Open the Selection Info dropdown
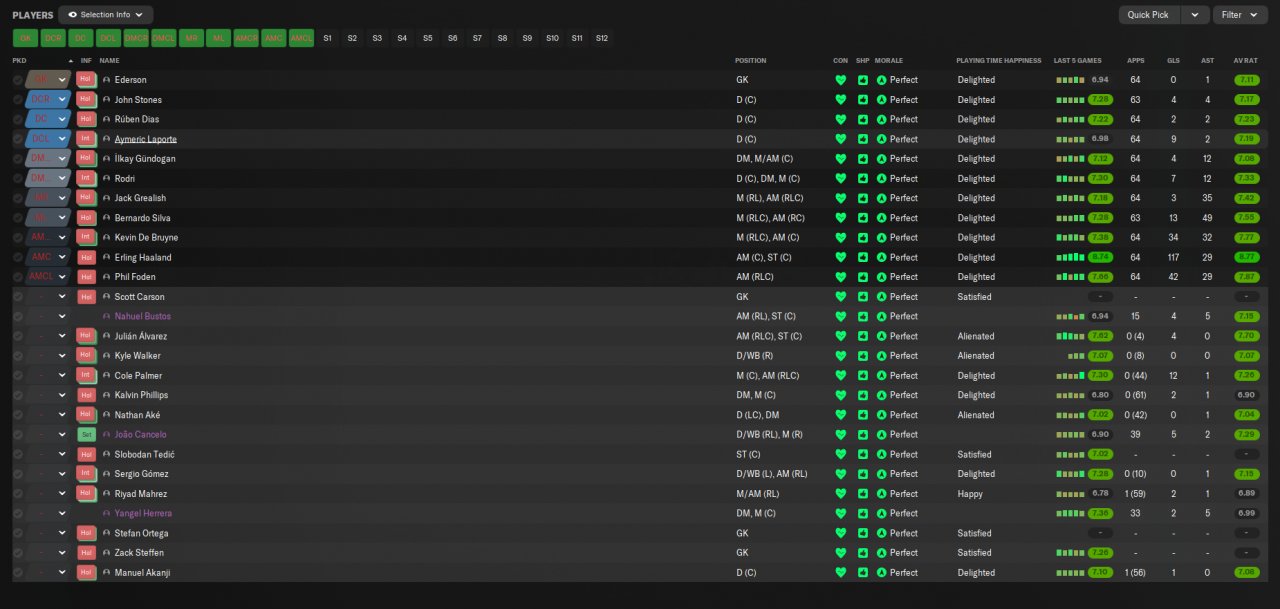 106,15
